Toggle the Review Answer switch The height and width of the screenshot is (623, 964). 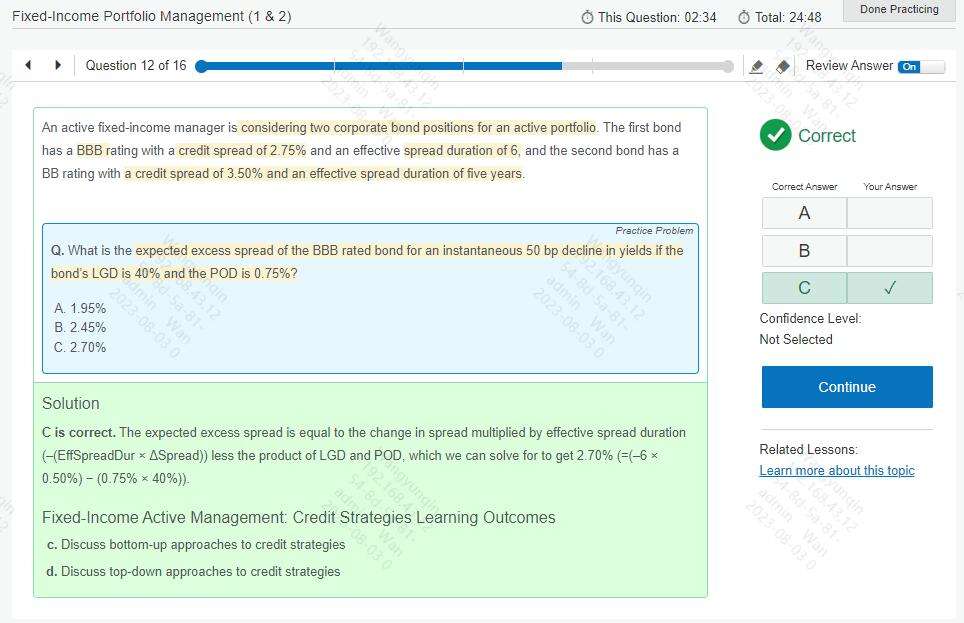tap(920, 66)
